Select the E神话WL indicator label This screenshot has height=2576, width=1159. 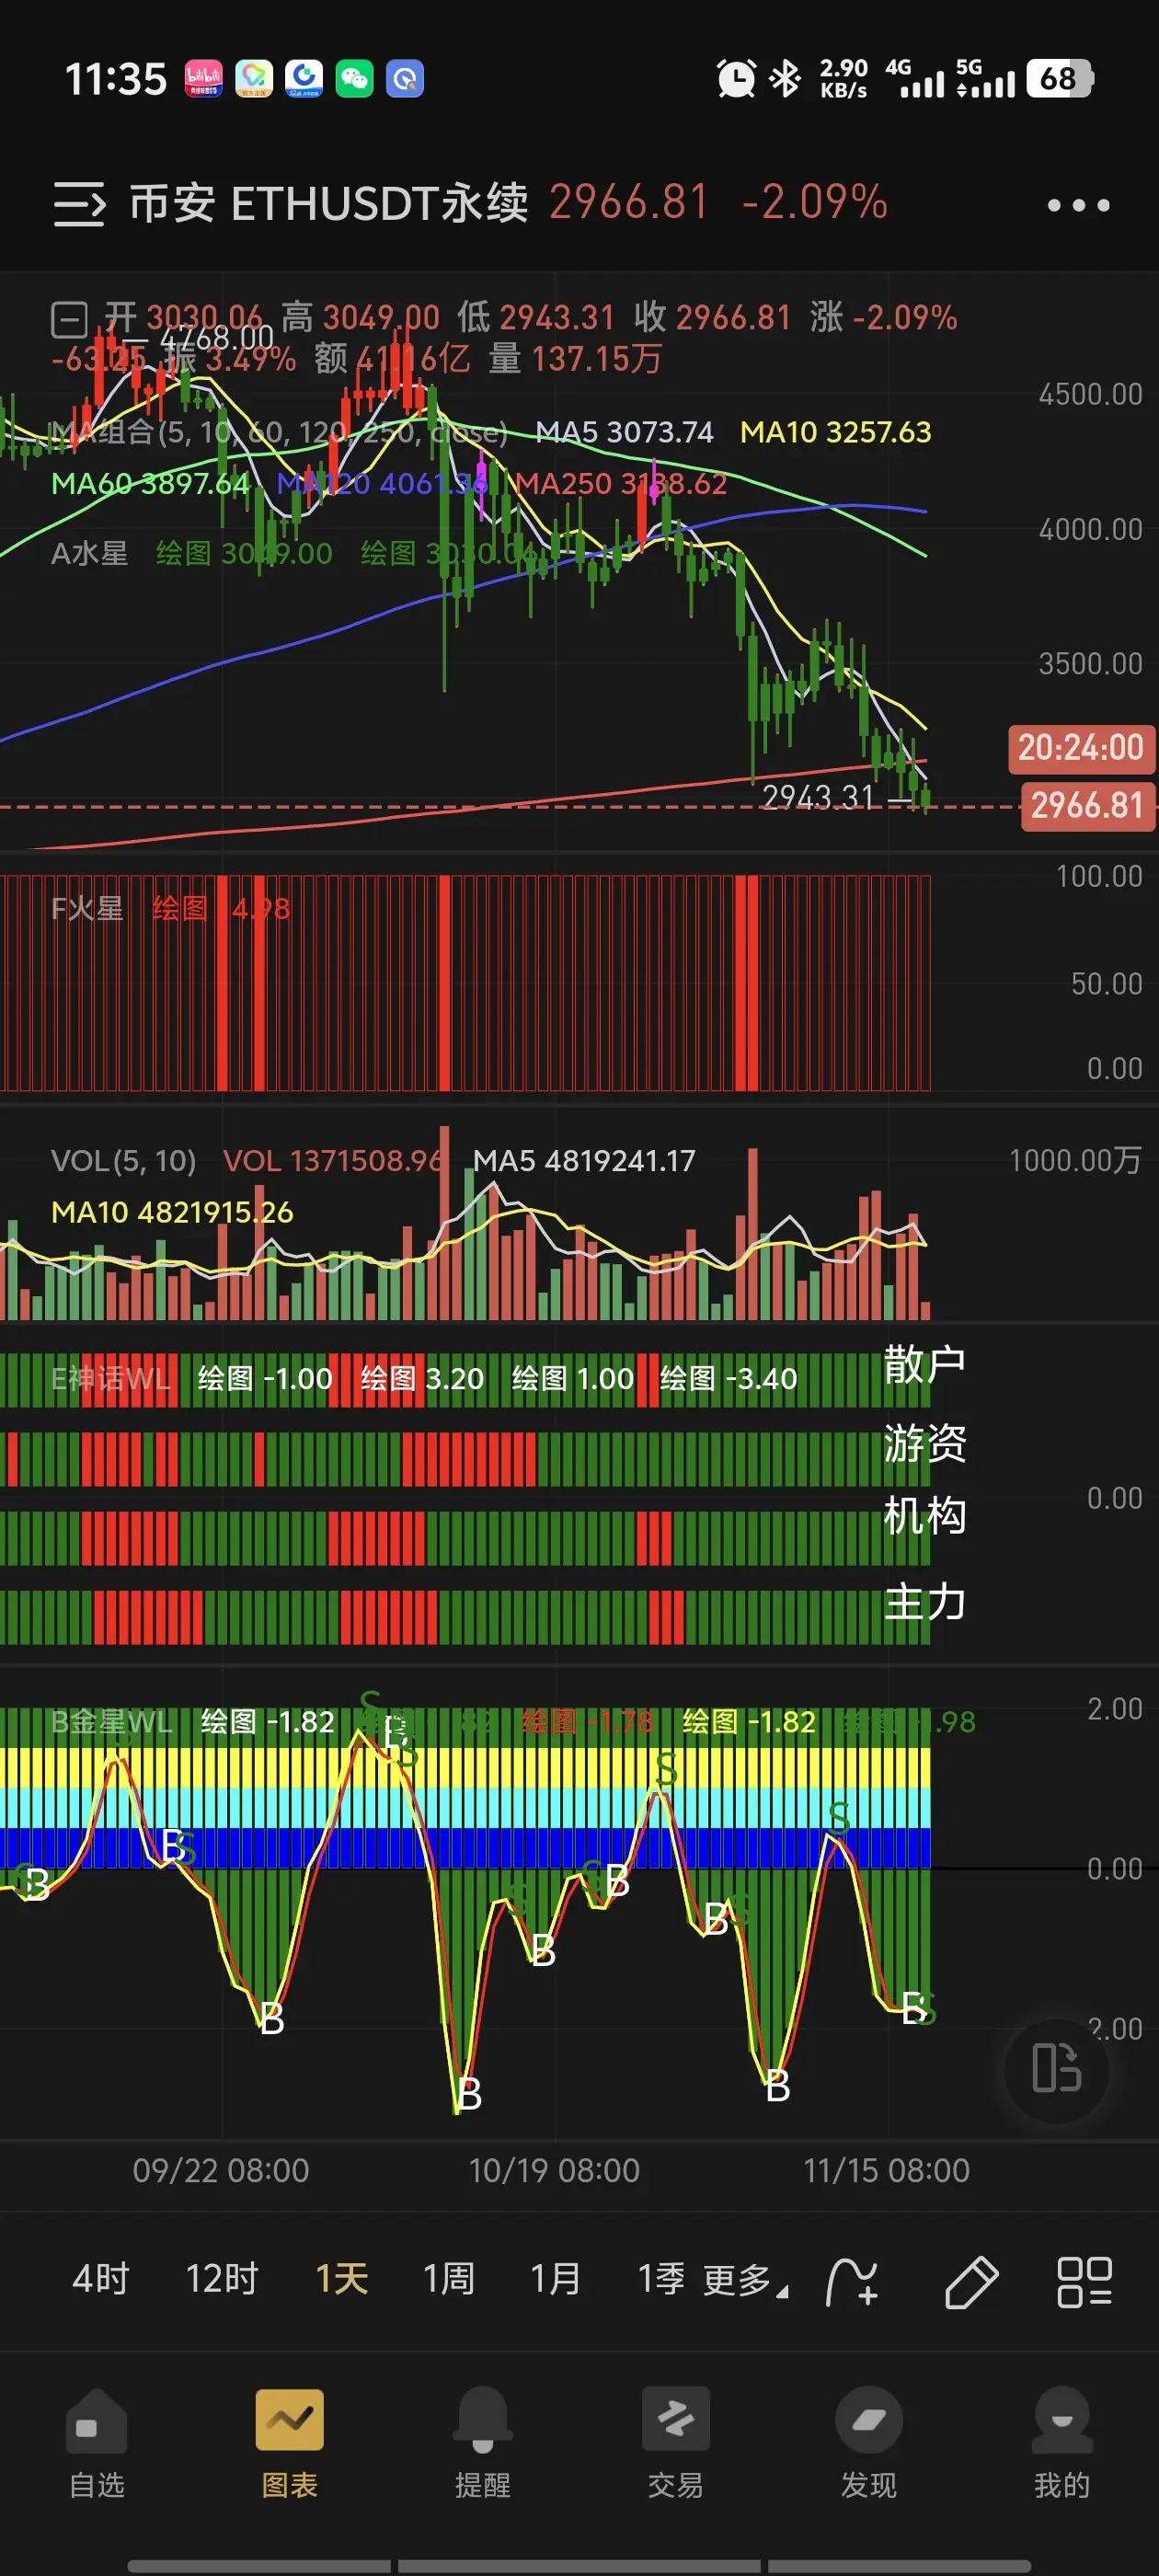111,1379
